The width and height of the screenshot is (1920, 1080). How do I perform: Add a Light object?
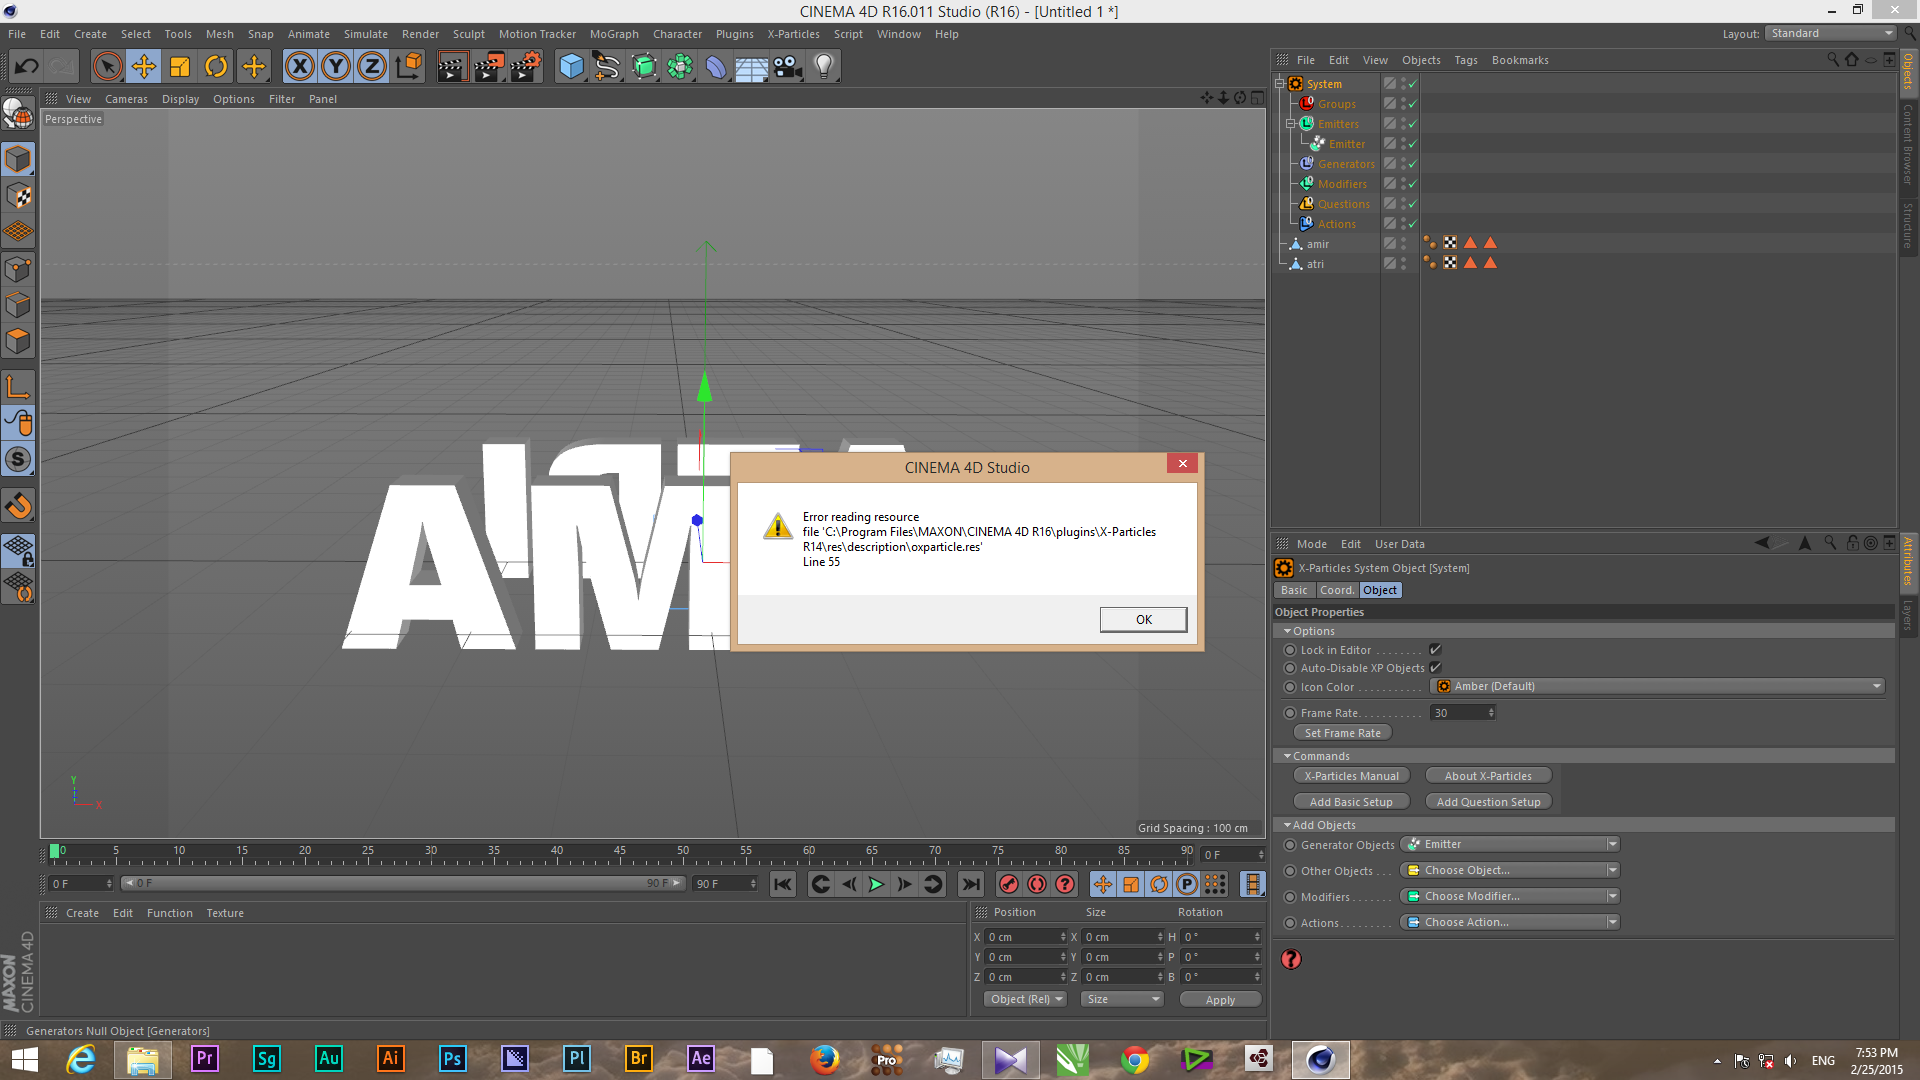(x=824, y=67)
